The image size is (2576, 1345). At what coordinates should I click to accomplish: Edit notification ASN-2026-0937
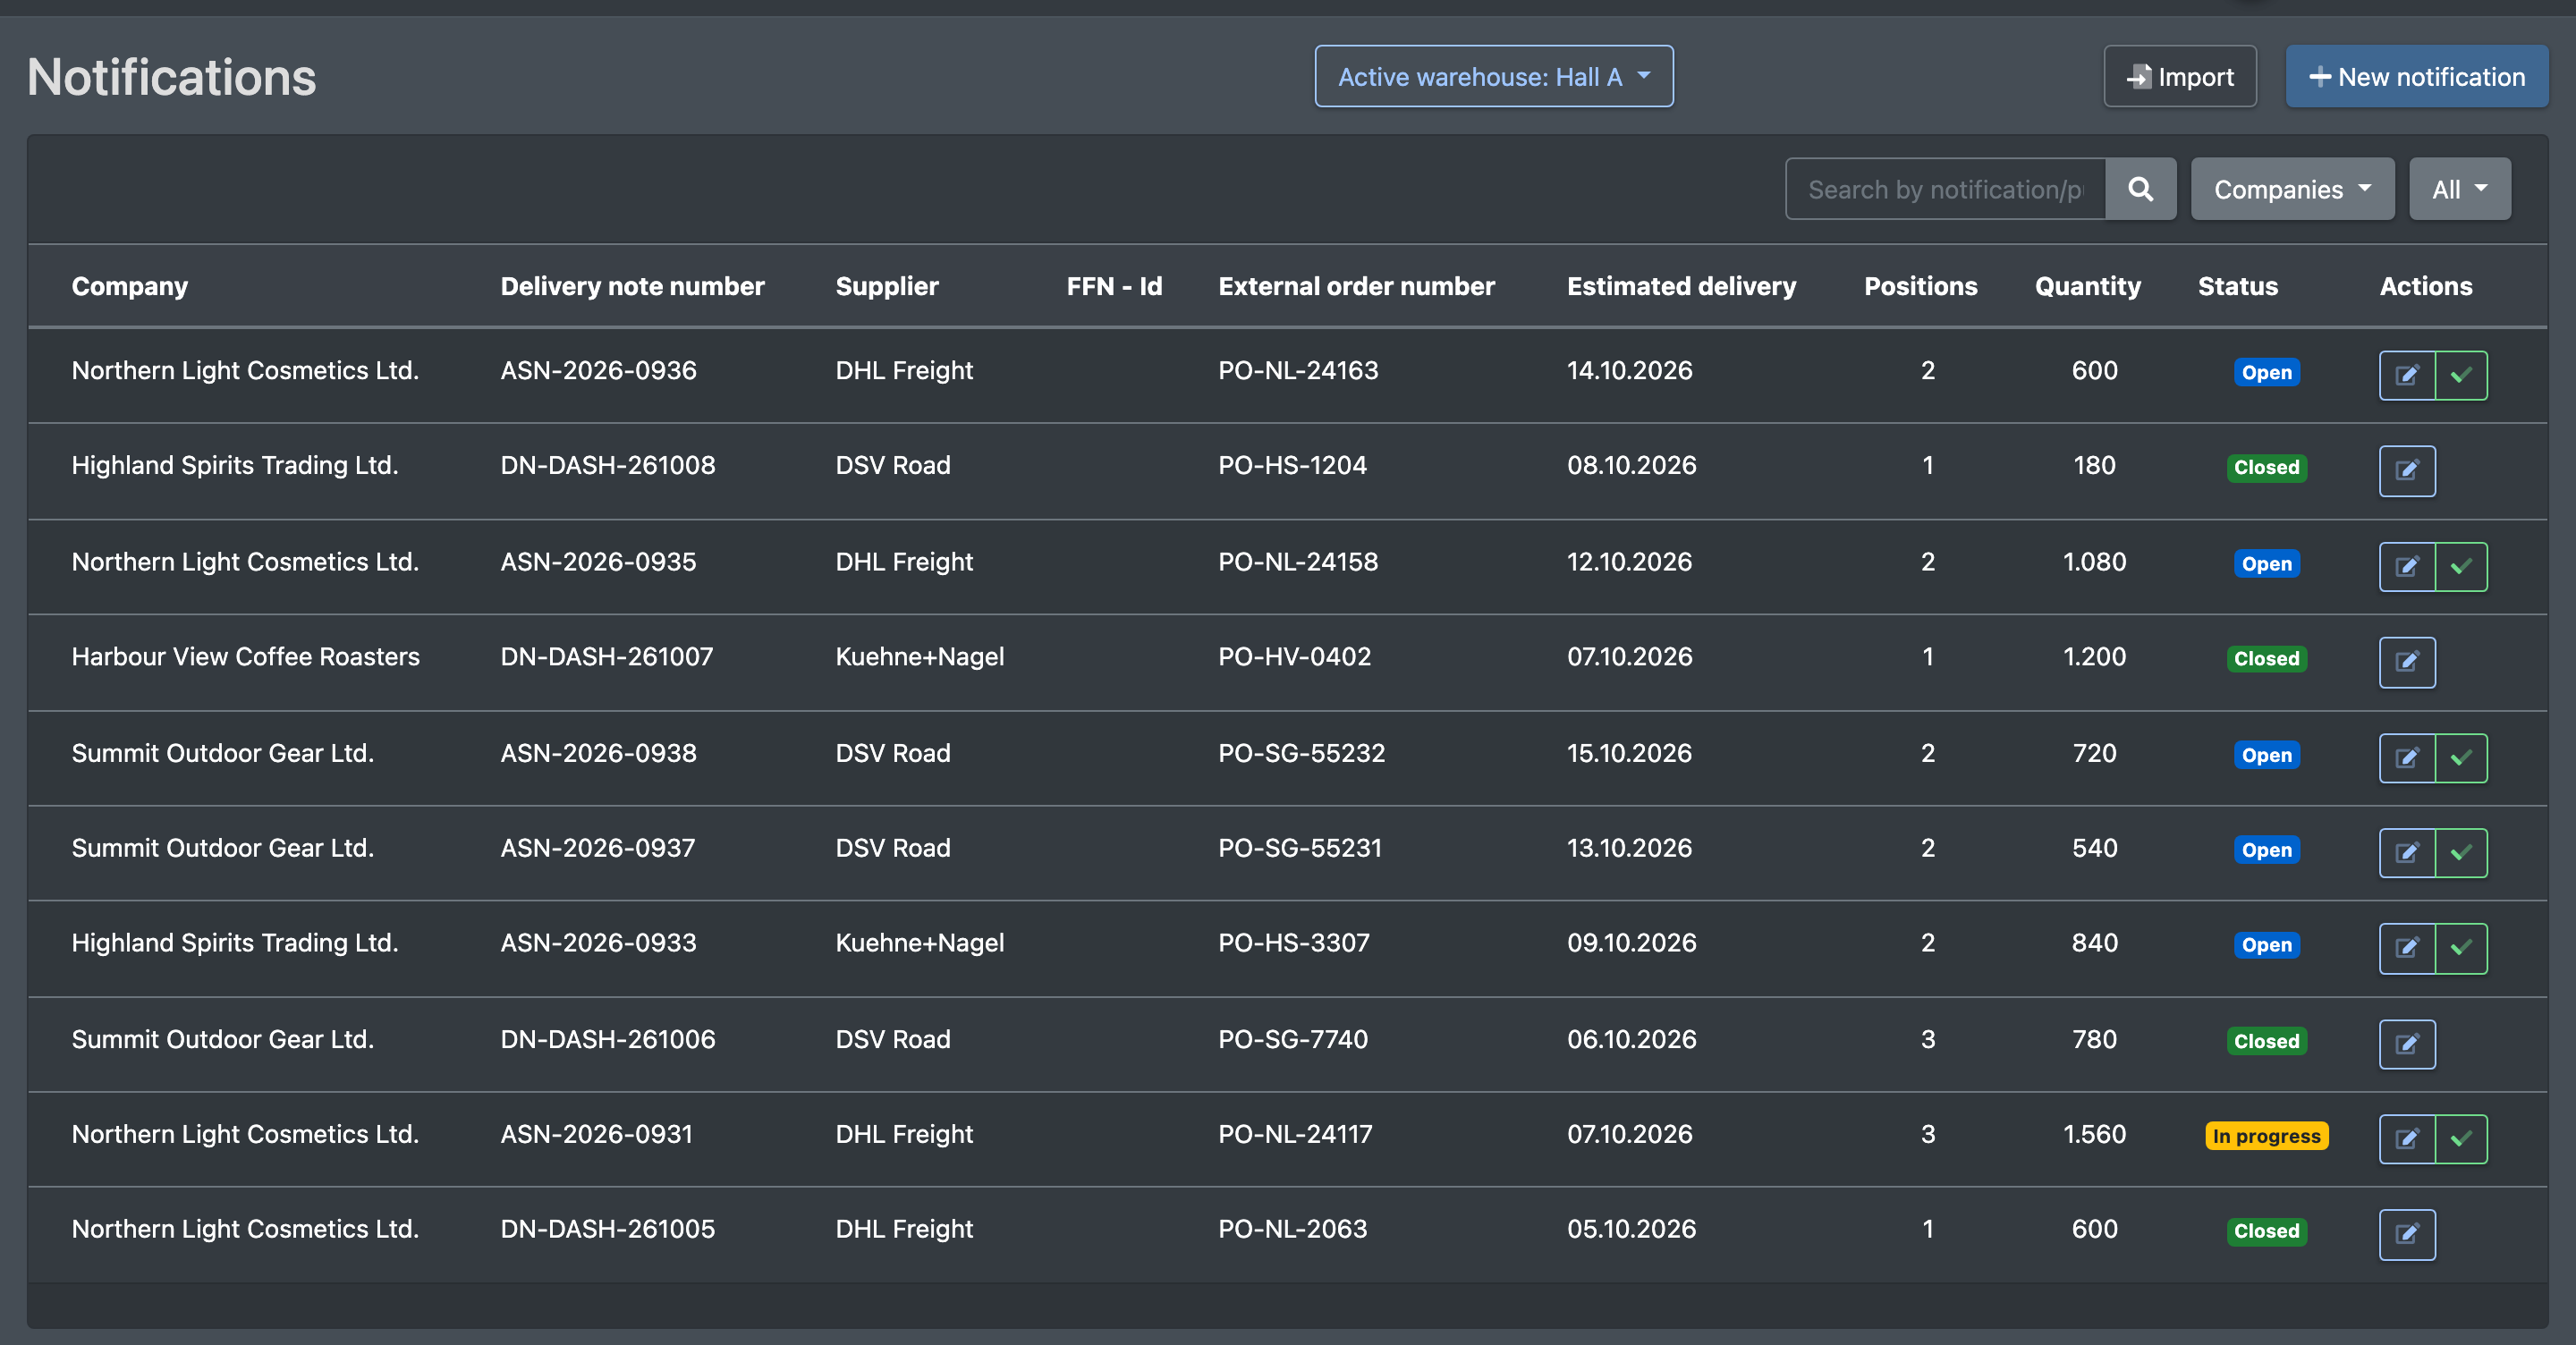(2406, 853)
